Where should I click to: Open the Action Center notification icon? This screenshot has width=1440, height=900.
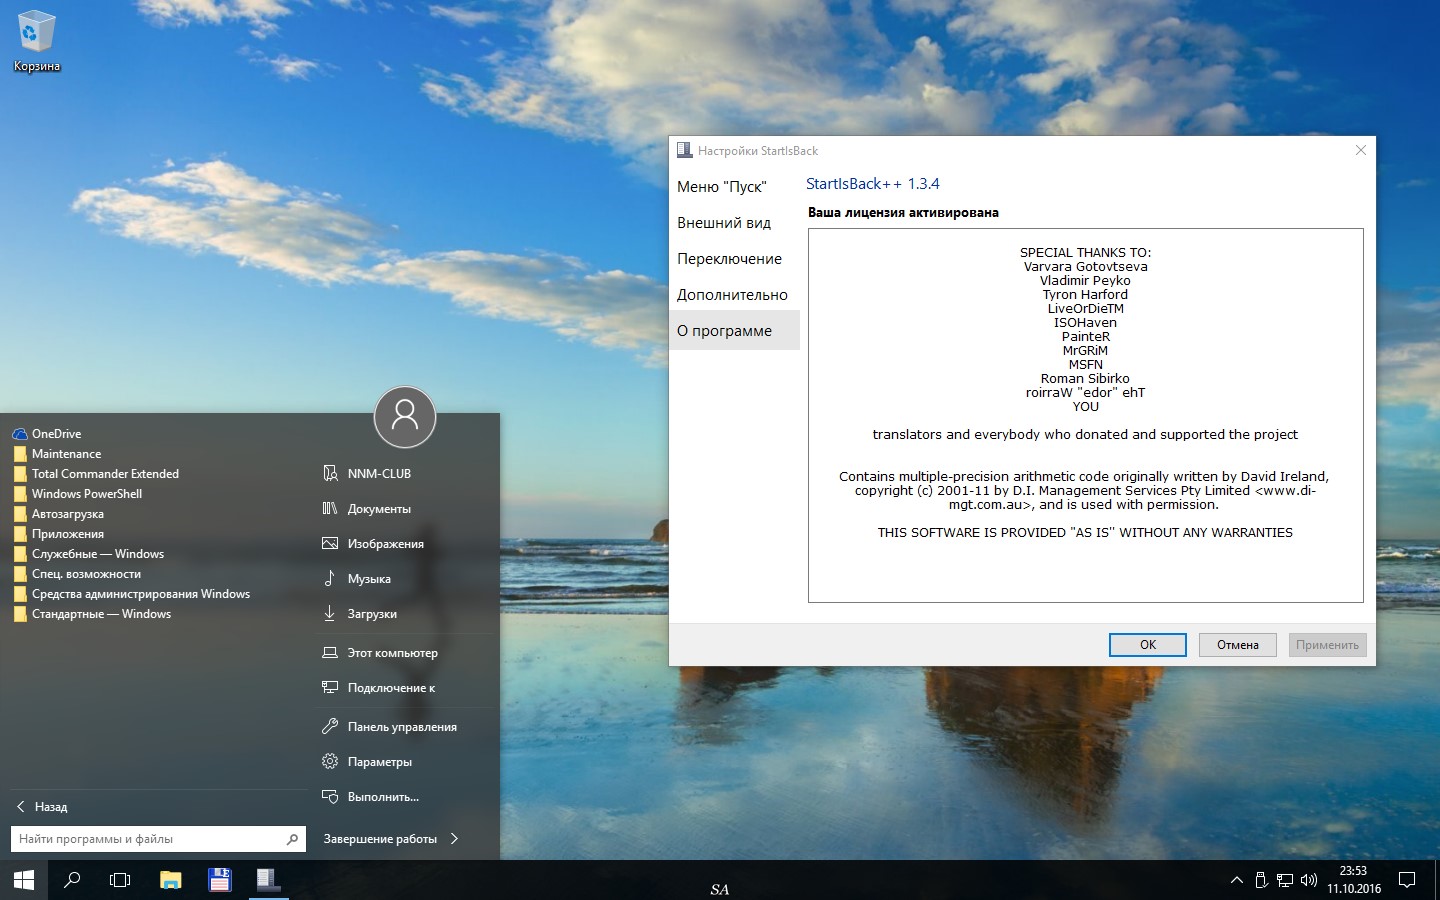1407,880
